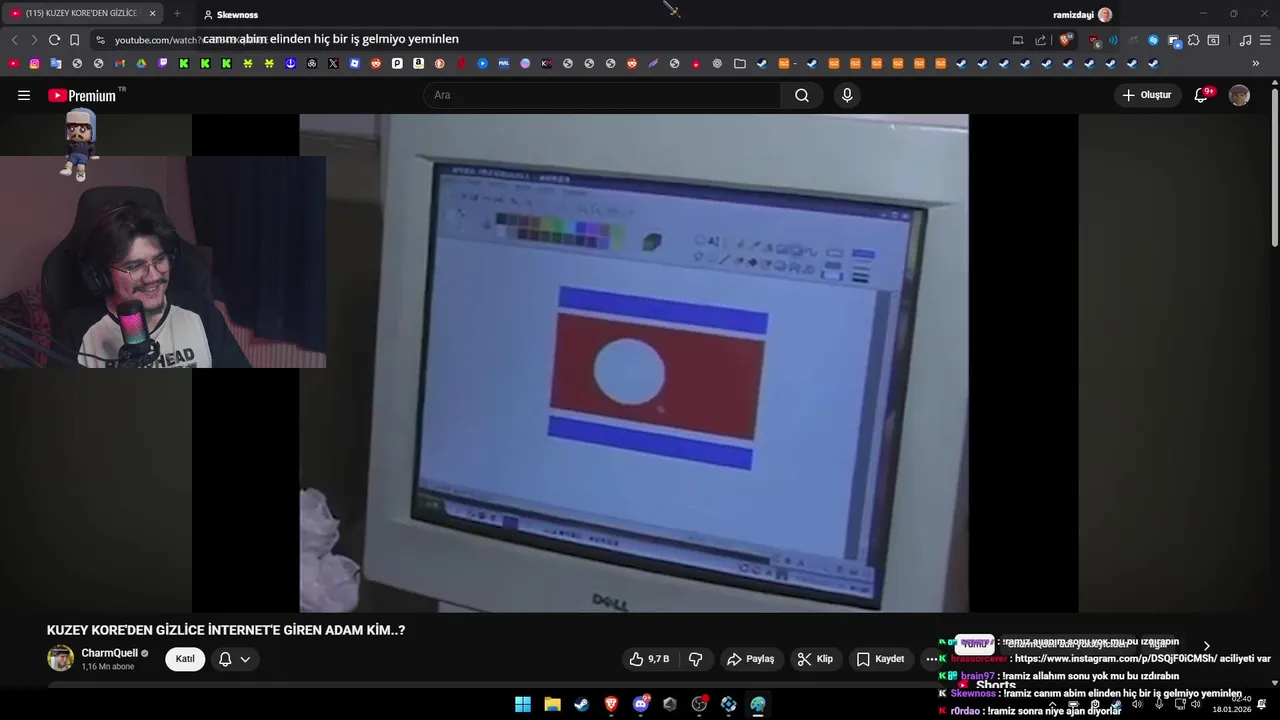
Task: Bookmark this page icon
Action: pyautogui.click(x=74, y=40)
